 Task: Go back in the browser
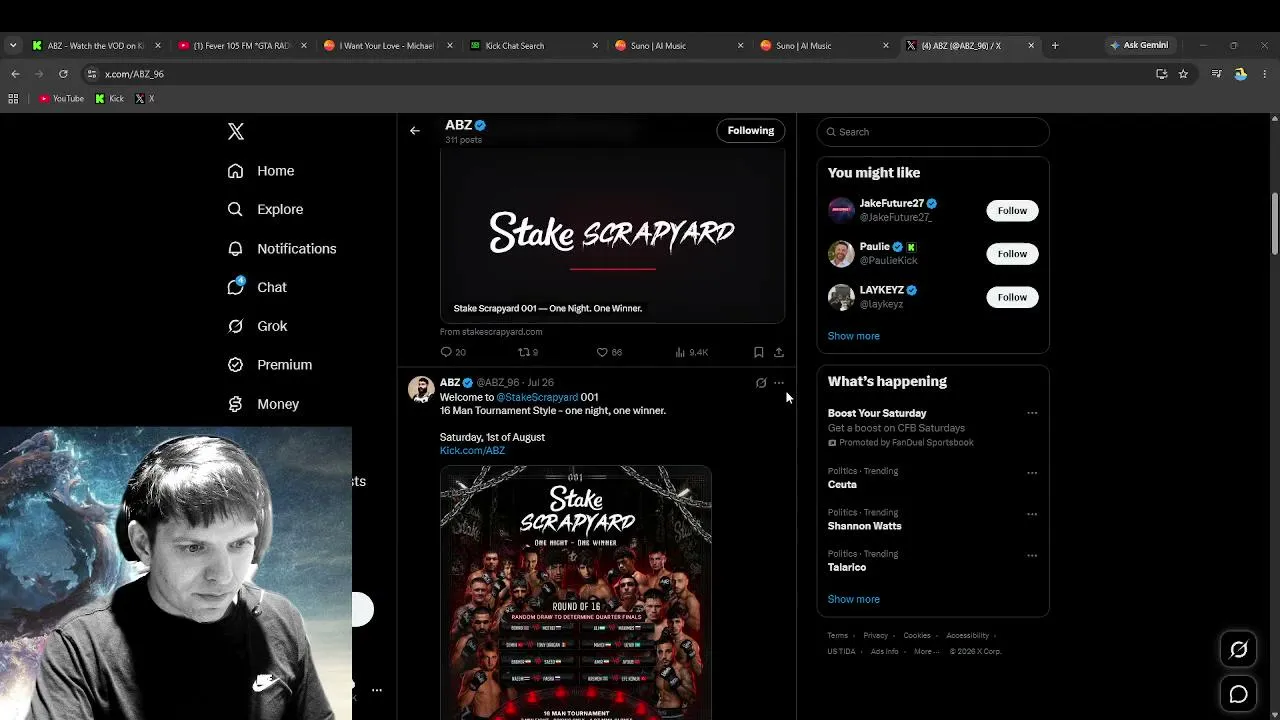(x=15, y=74)
